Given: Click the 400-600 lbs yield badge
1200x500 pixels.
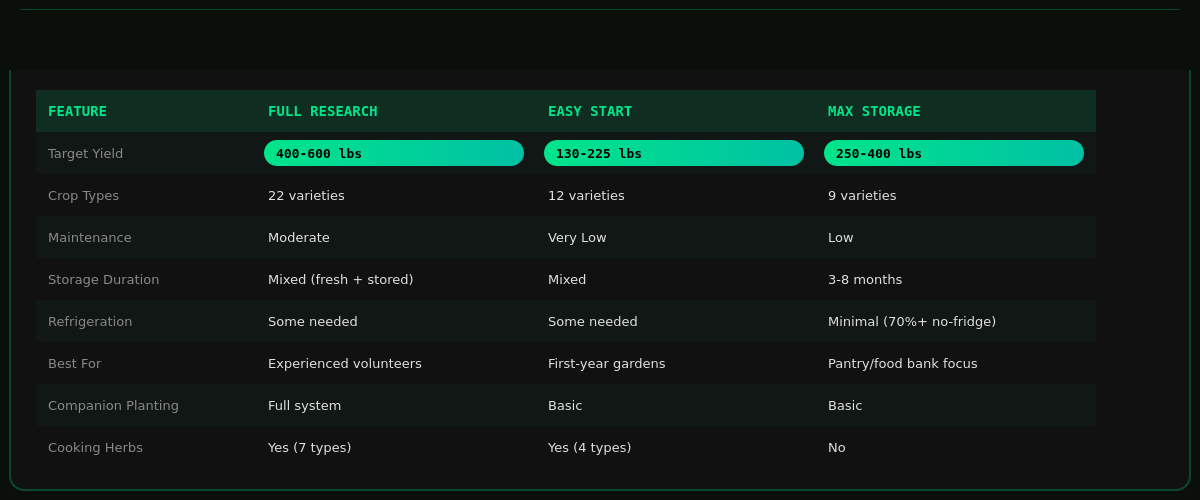Looking at the screenshot, I should click(394, 153).
